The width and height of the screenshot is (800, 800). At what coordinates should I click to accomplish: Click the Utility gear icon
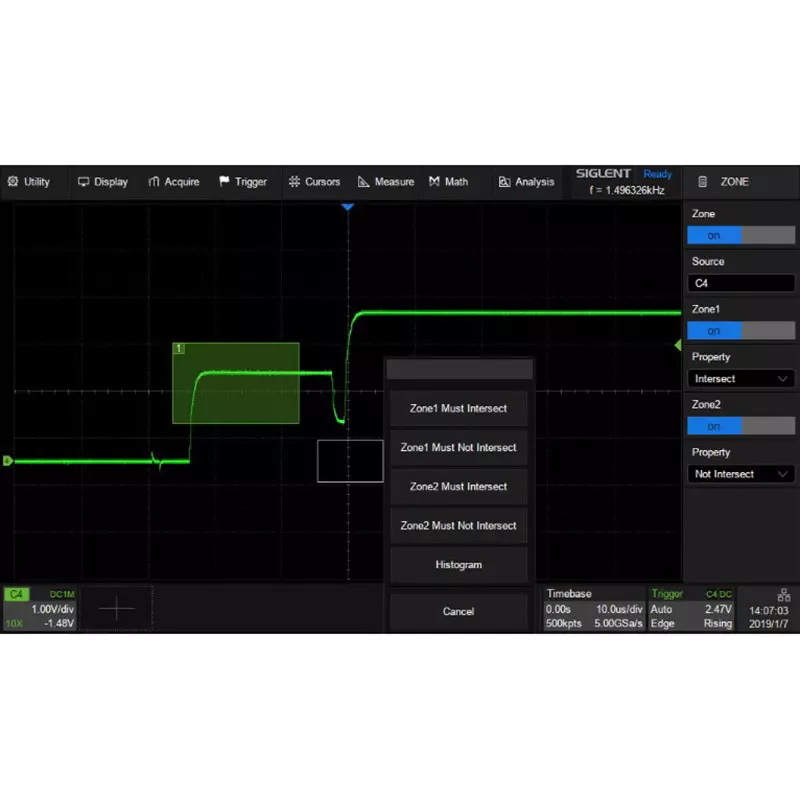point(13,181)
